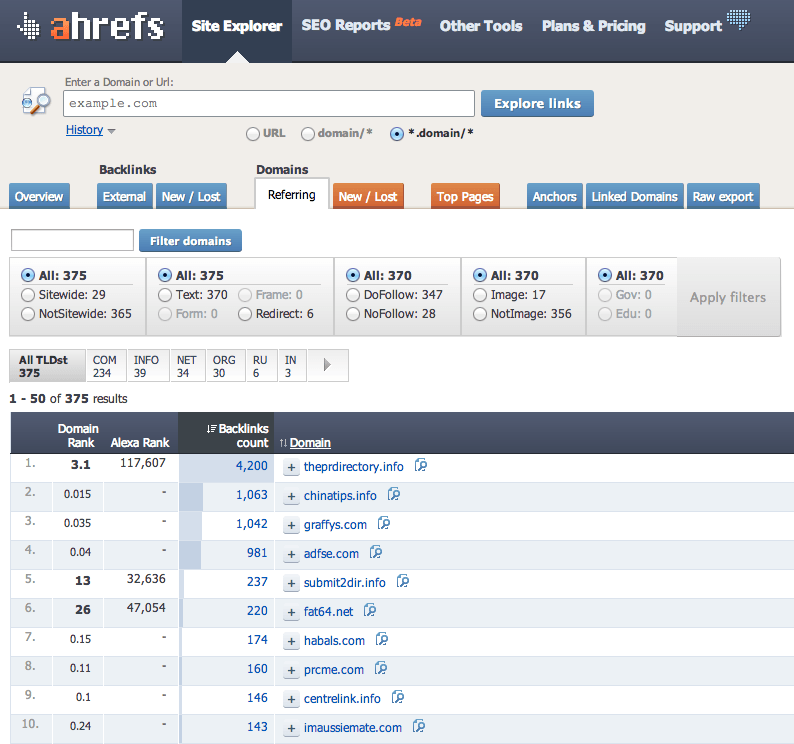Choose Image: 17 filter
794x744 pixels.
pyautogui.click(x=480, y=295)
